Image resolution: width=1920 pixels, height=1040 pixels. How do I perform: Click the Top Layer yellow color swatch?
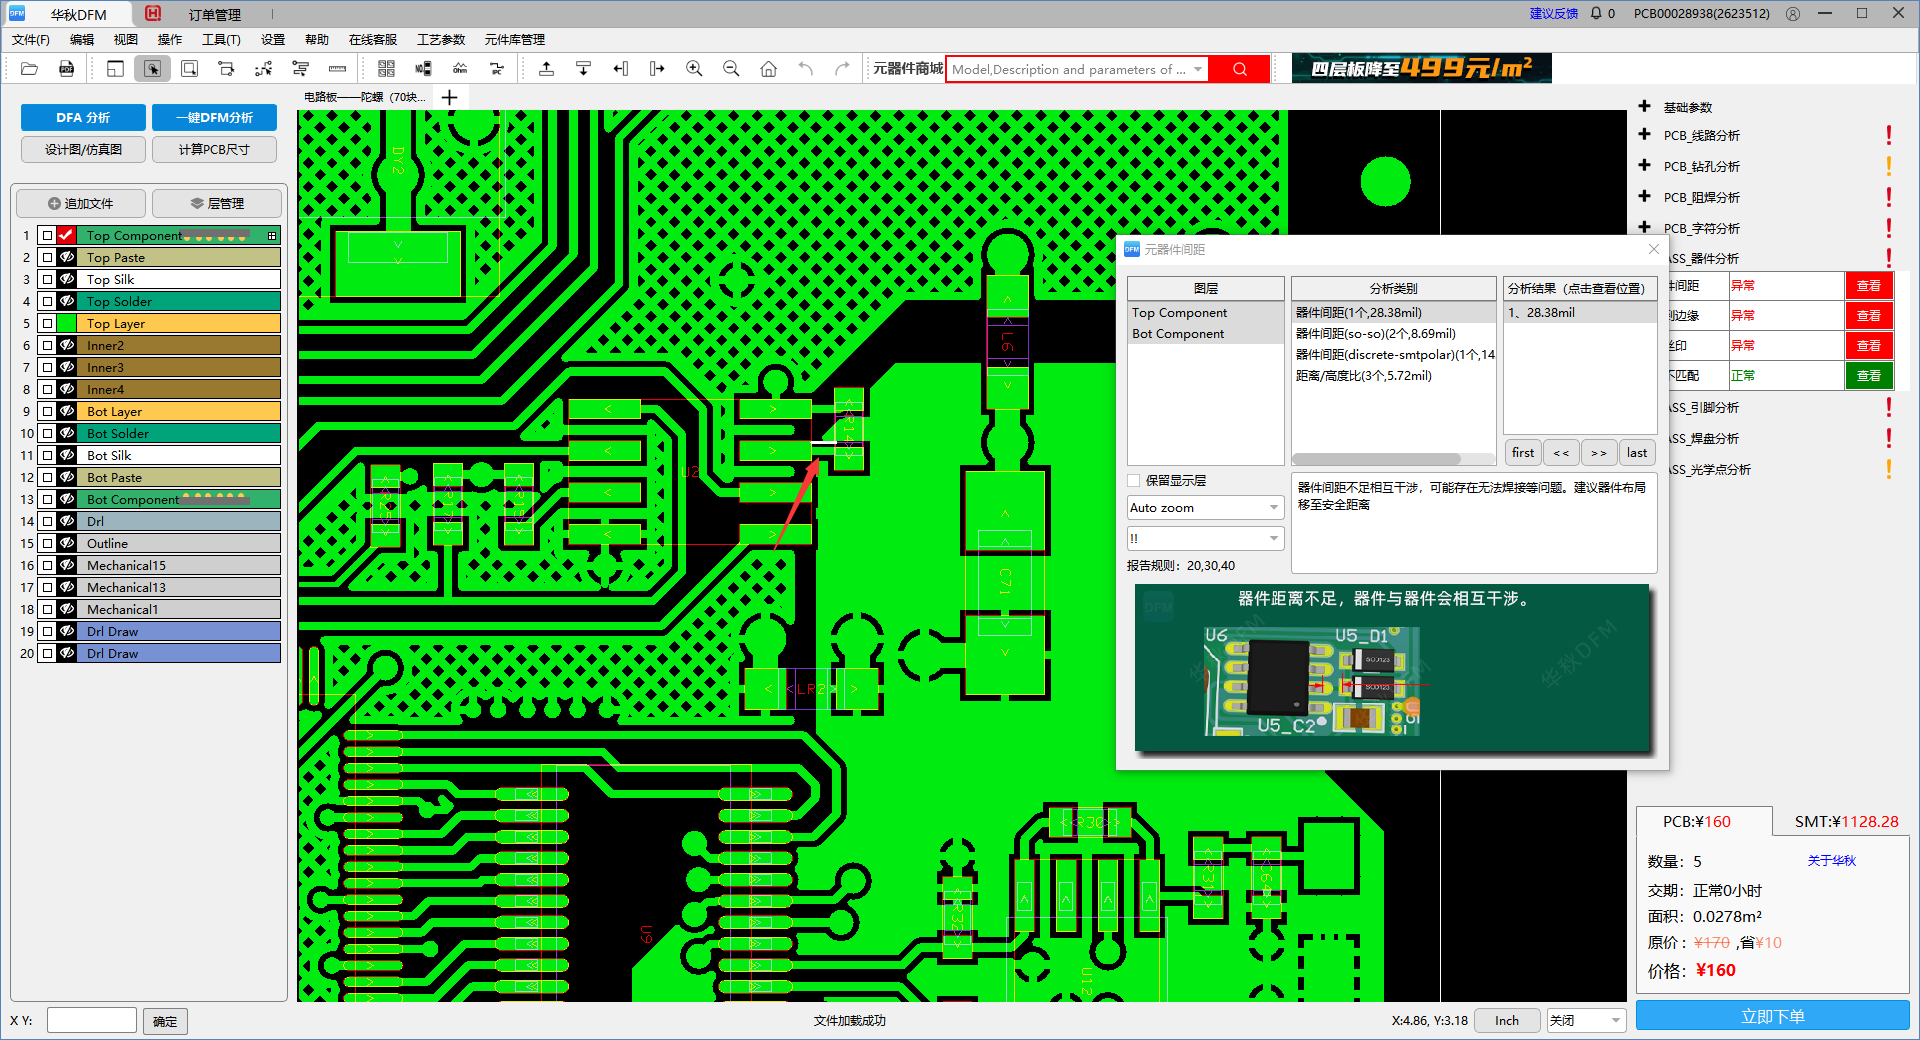(180, 324)
